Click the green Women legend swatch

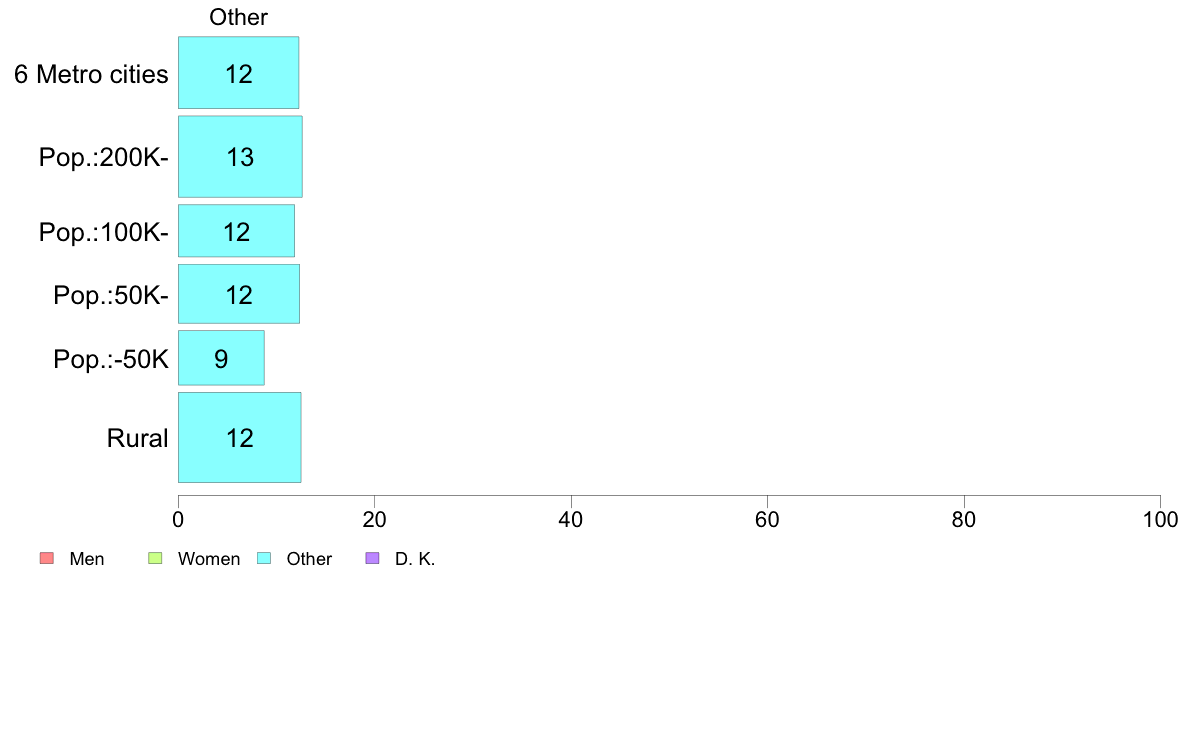click(x=155, y=559)
